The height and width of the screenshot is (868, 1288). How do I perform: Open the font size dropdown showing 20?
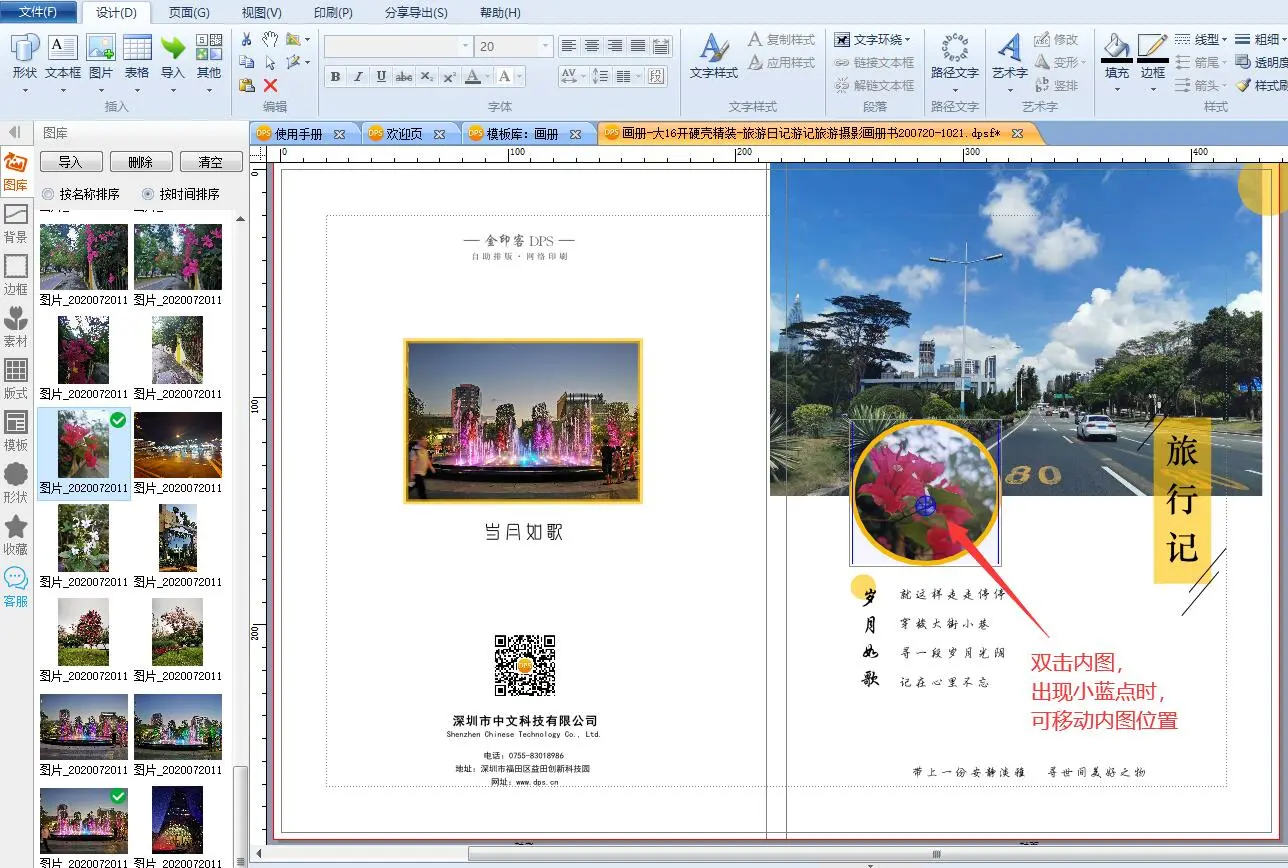click(x=545, y=47)
